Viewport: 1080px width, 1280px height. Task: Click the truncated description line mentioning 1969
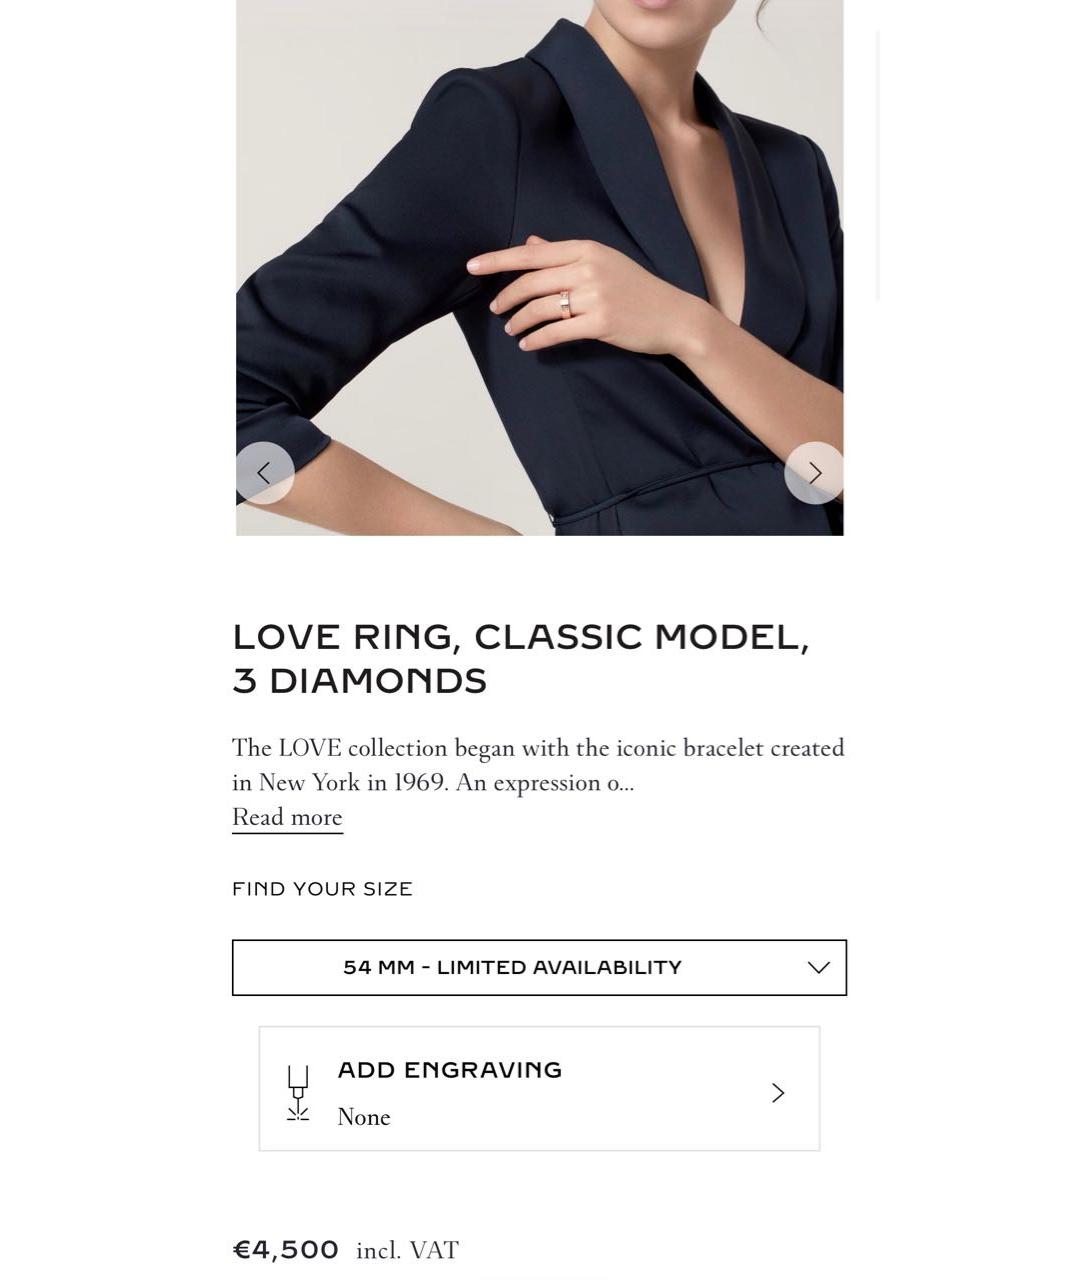(x=433, y=783)
